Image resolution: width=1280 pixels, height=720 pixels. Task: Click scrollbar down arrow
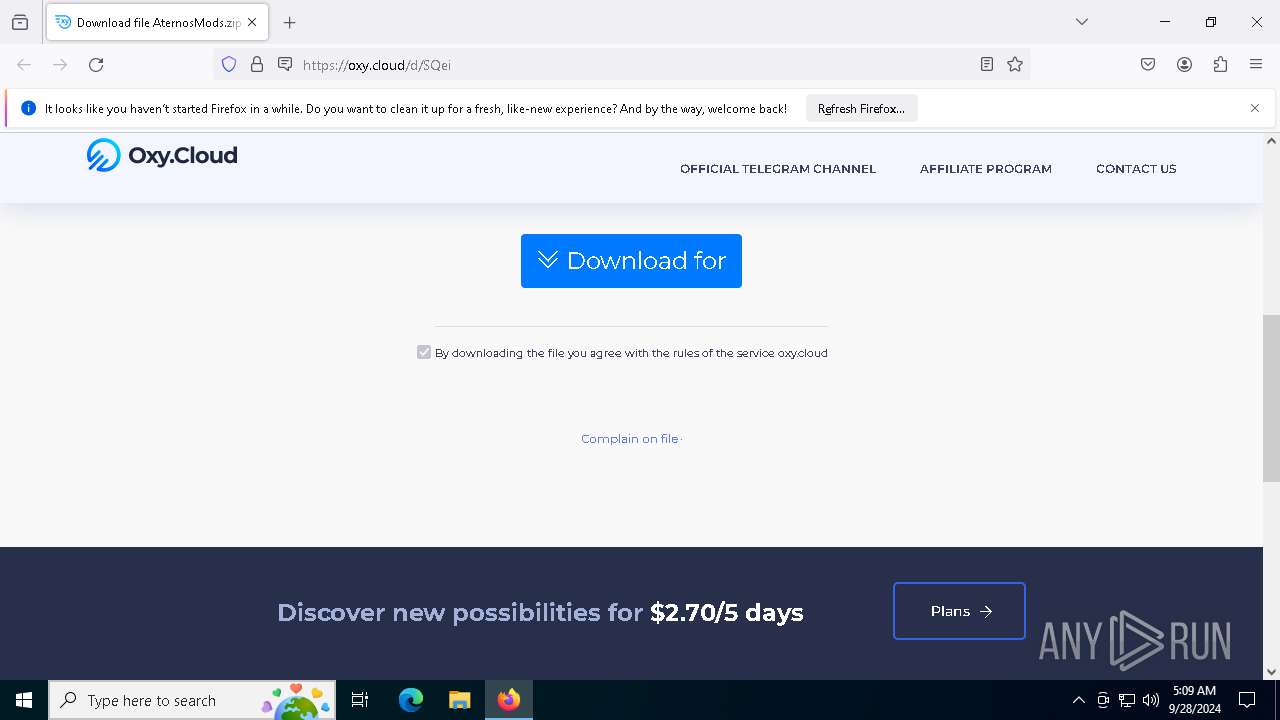[x=1271, y=672]
